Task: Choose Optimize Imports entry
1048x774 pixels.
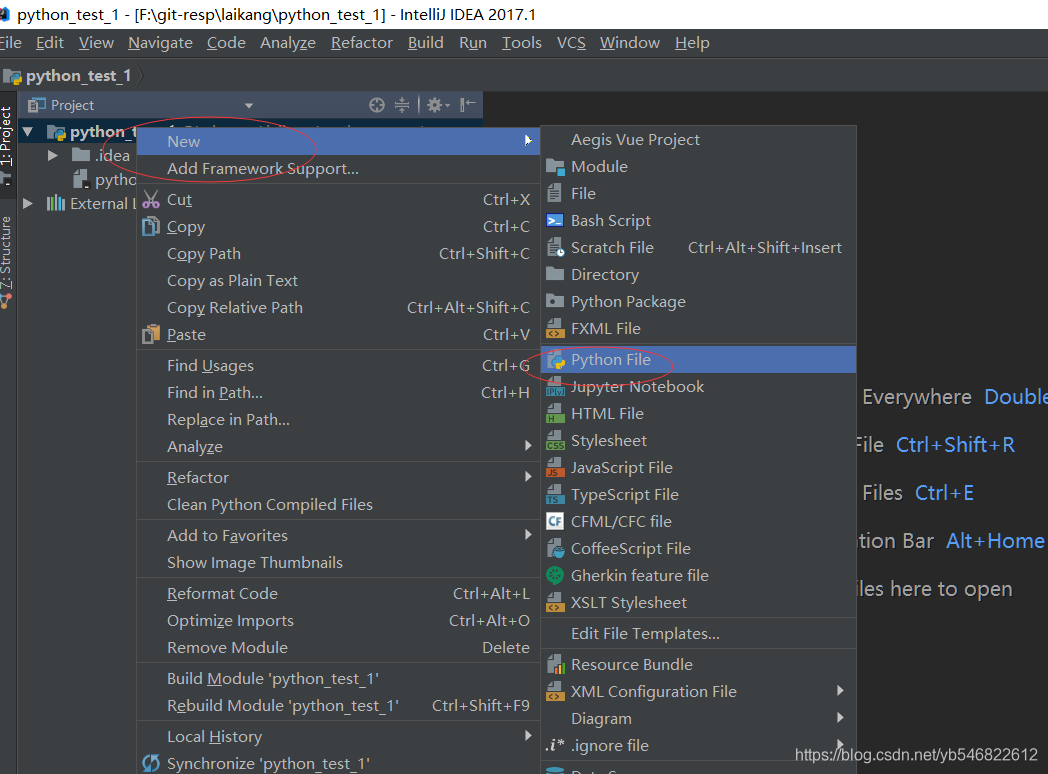Action: 338,621
